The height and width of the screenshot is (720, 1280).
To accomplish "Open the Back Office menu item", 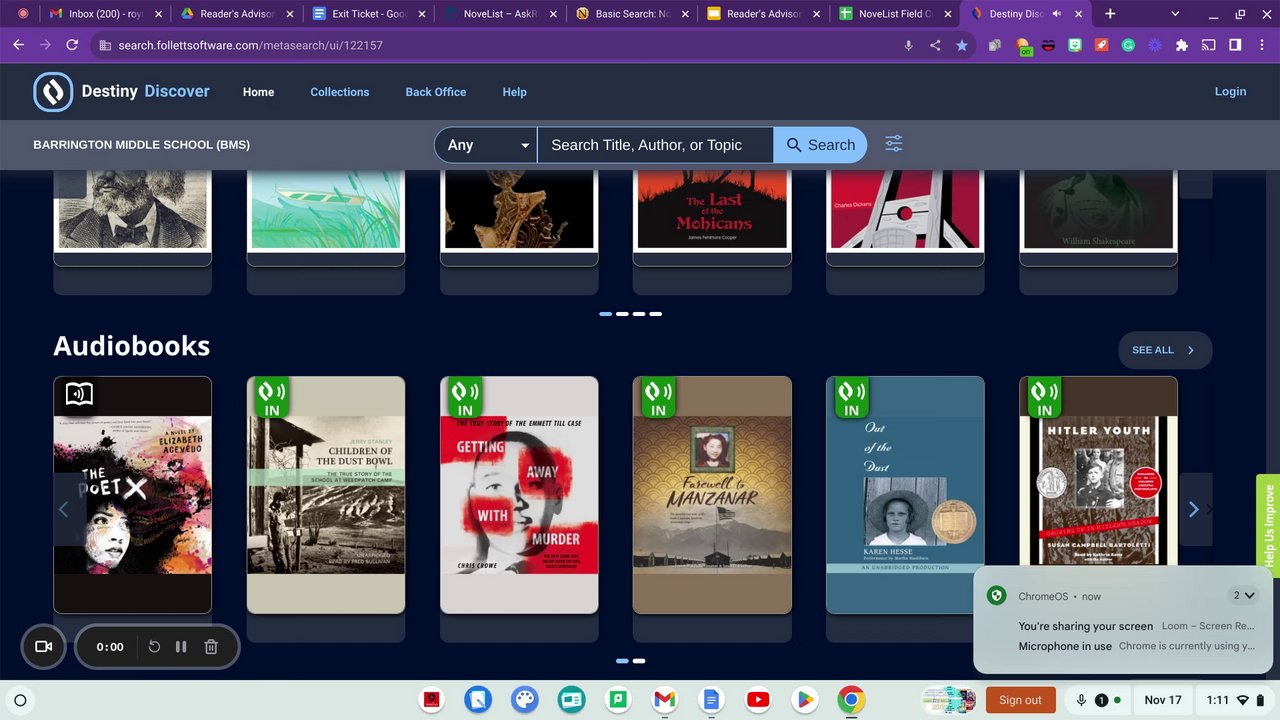I will [x=436, y=92].
